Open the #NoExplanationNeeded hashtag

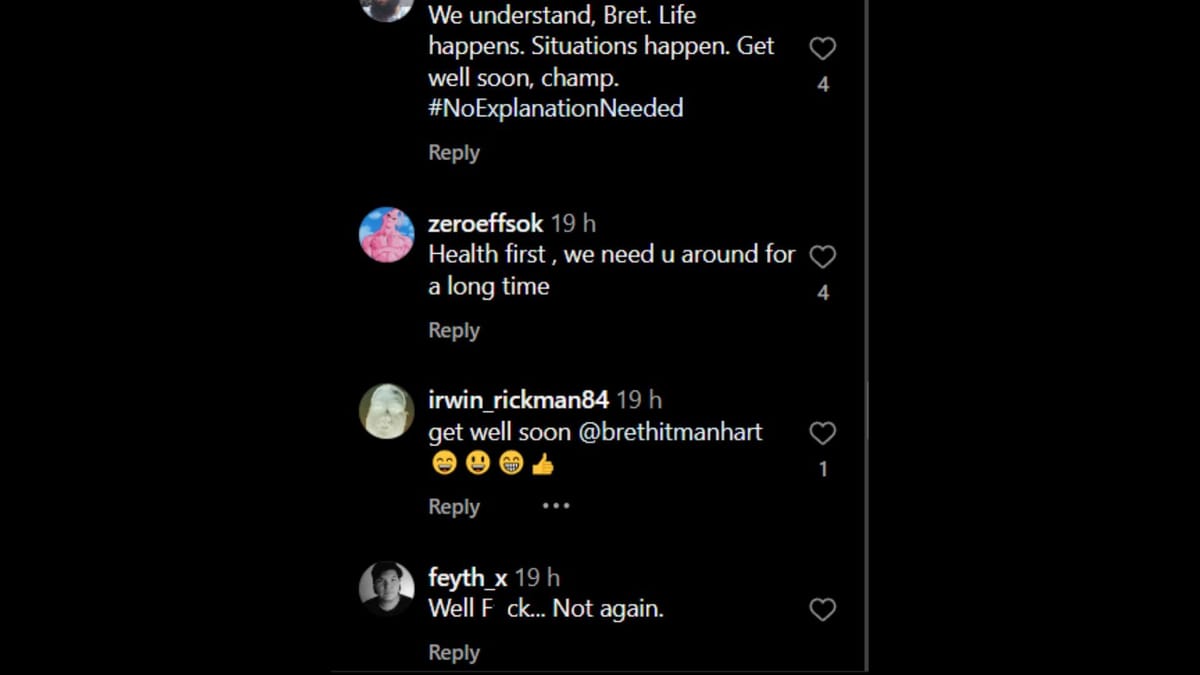coord(555,108)
